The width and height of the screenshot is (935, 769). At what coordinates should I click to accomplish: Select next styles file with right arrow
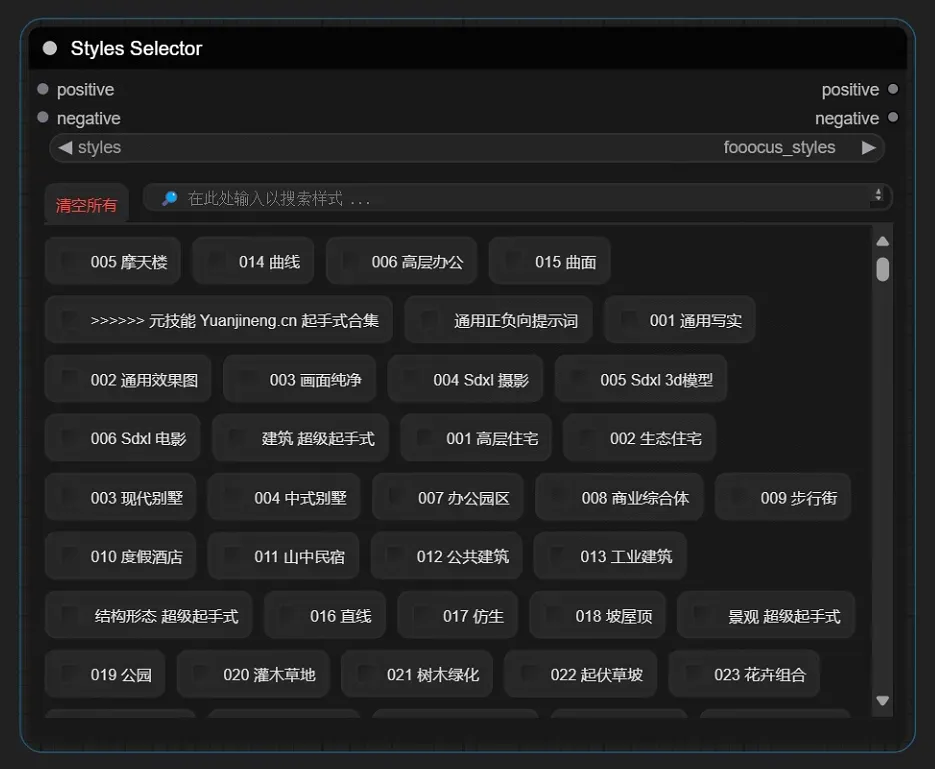point(868,147)
